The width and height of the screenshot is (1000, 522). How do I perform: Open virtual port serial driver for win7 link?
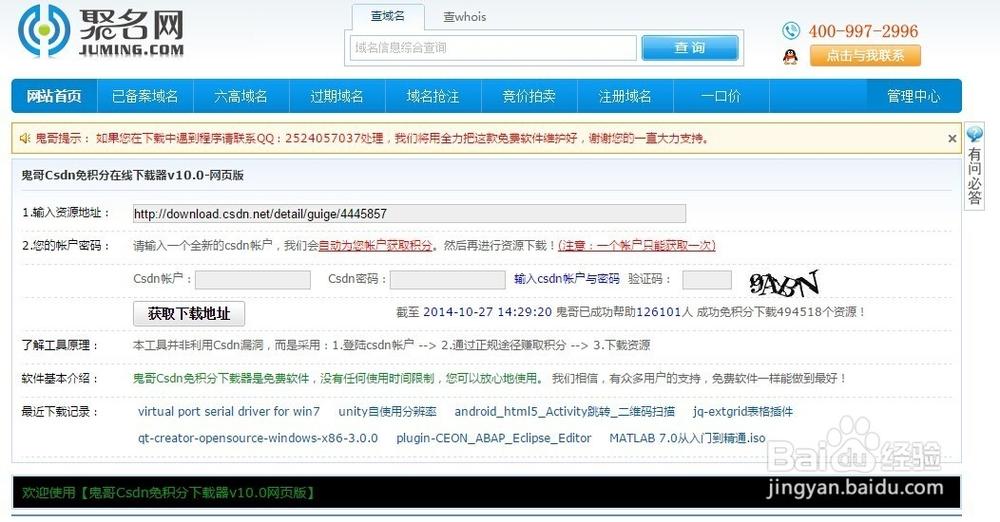(x=229, y=412)
